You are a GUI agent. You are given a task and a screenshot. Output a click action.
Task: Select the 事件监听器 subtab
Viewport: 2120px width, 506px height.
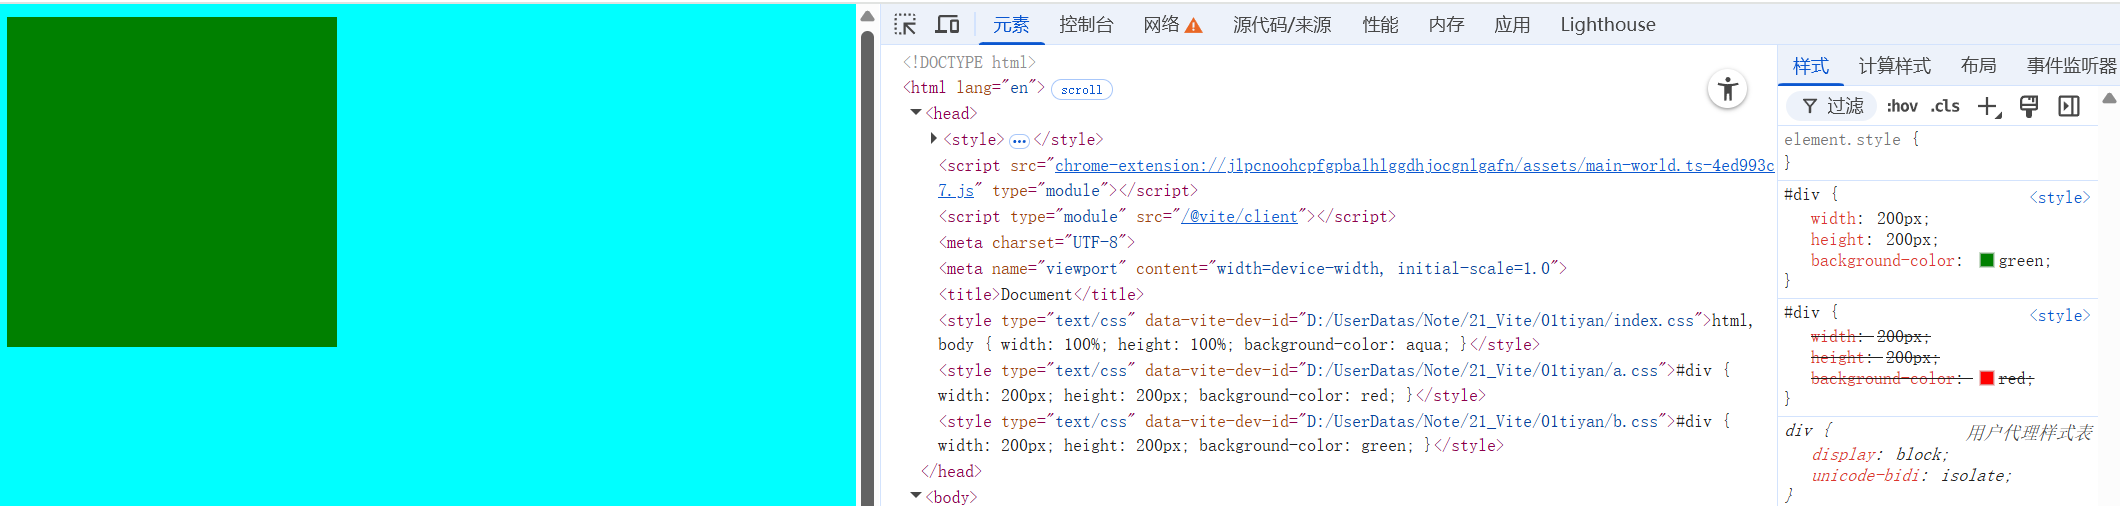2071,66
